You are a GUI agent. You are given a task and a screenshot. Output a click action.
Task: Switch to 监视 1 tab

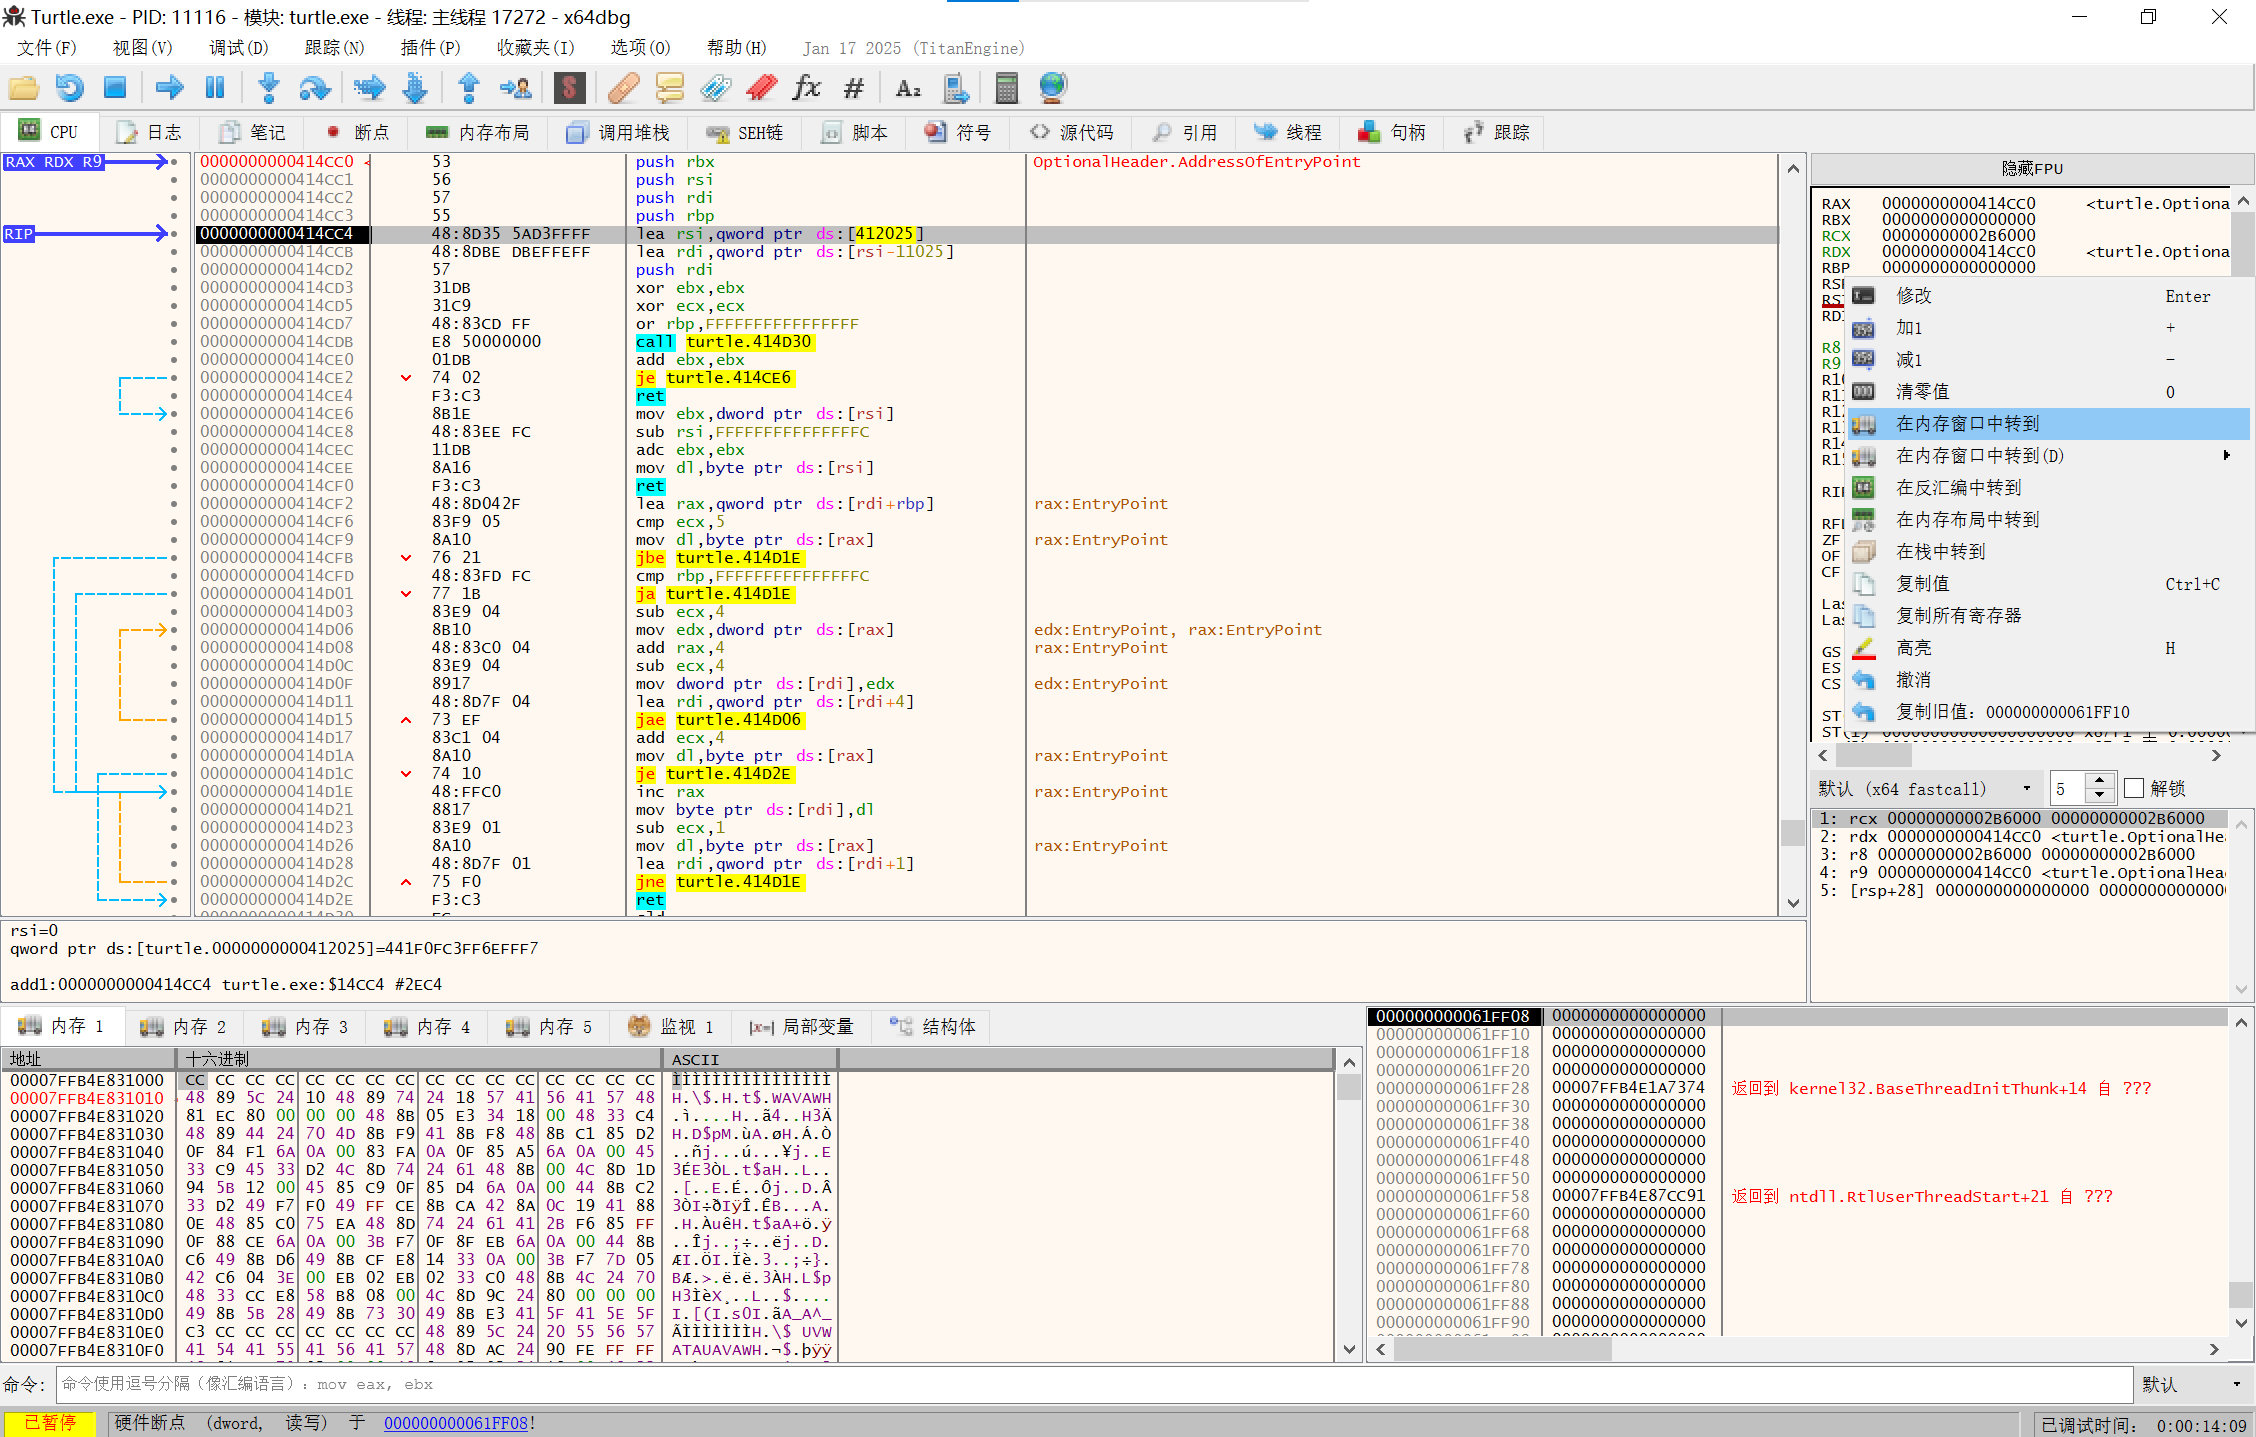tap(671, 1026)
